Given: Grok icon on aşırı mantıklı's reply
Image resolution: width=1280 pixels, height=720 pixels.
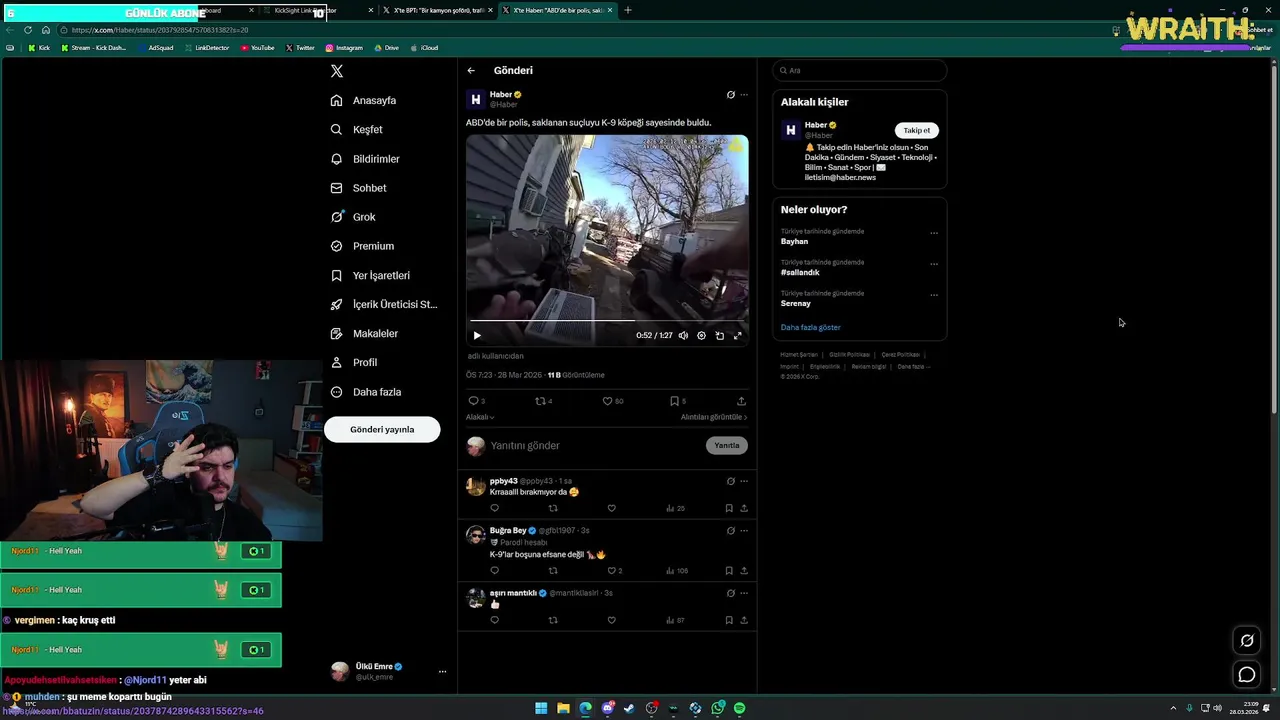Looking at the screenshot, I should (731, 593).
